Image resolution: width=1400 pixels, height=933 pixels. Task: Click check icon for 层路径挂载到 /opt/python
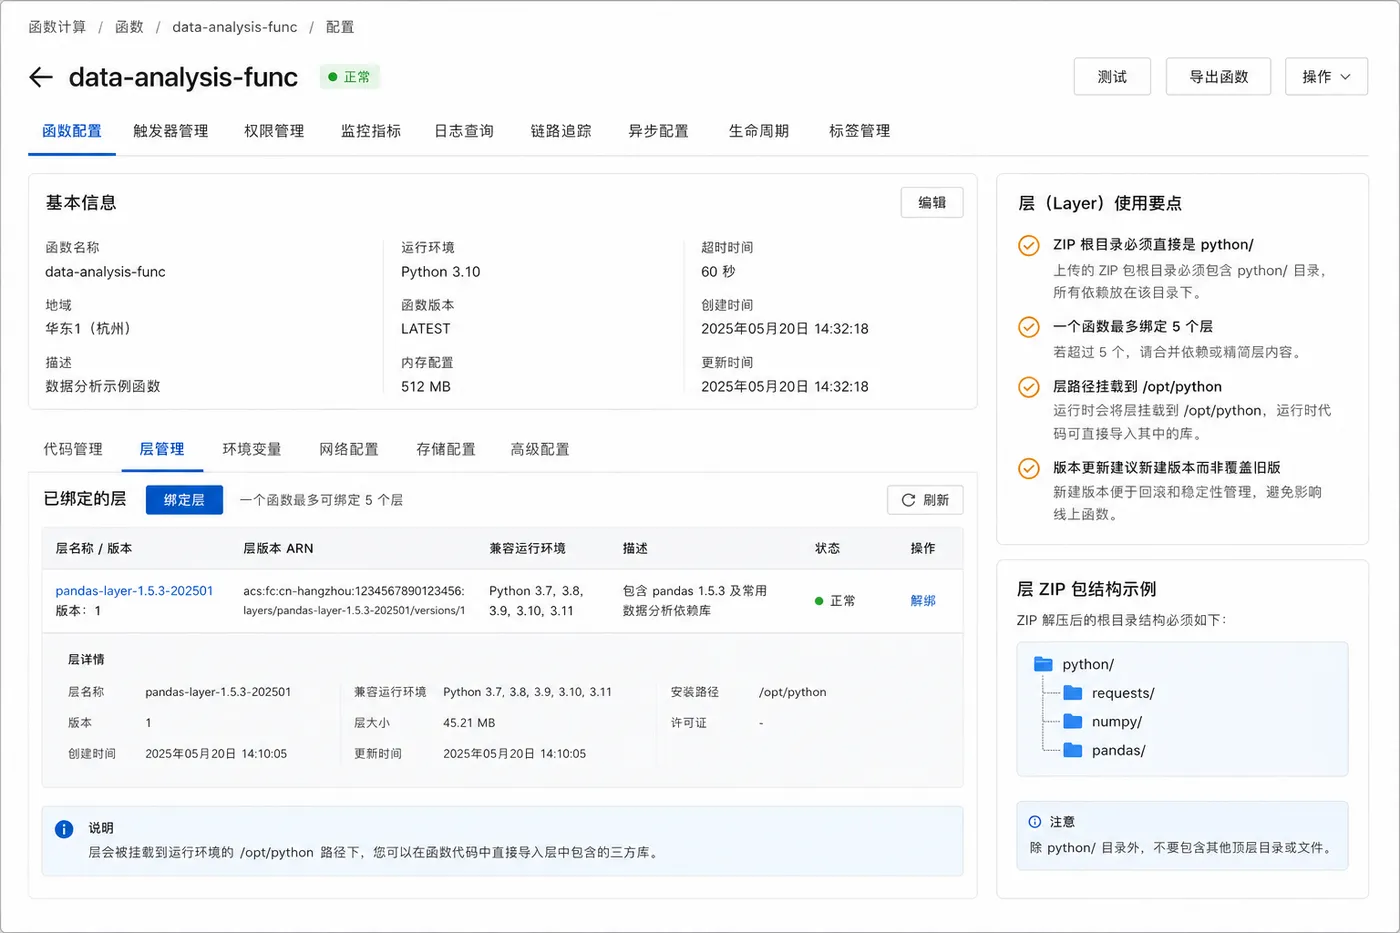[x=1028, y=387]
